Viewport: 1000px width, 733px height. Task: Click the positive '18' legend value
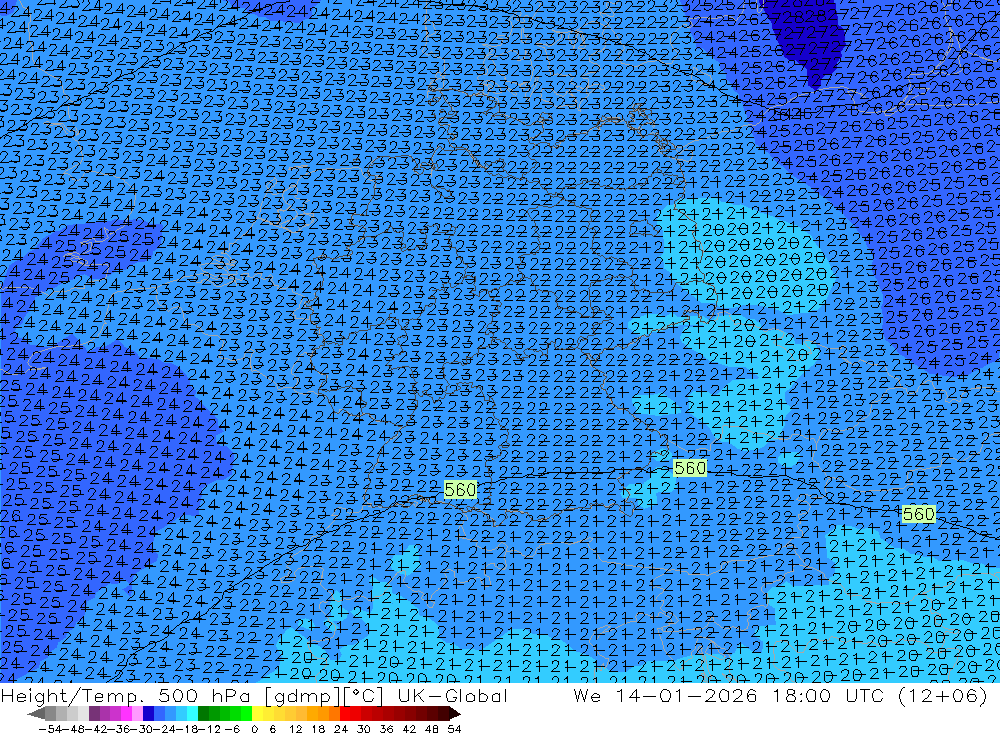pyautogui.click(x=318, y=729)
